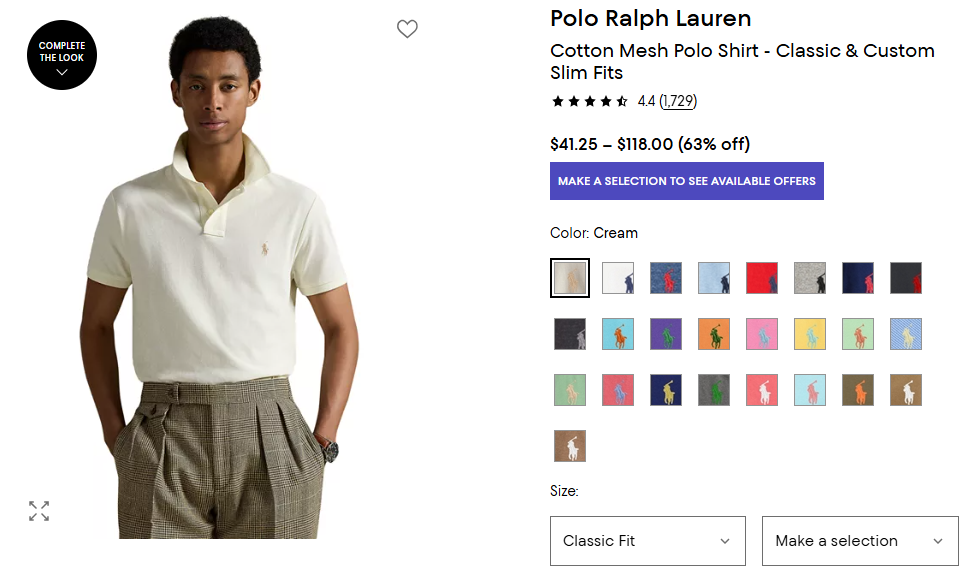967x580 pixels.
Task: Select the white color swatch
Action: coord(618,278)
